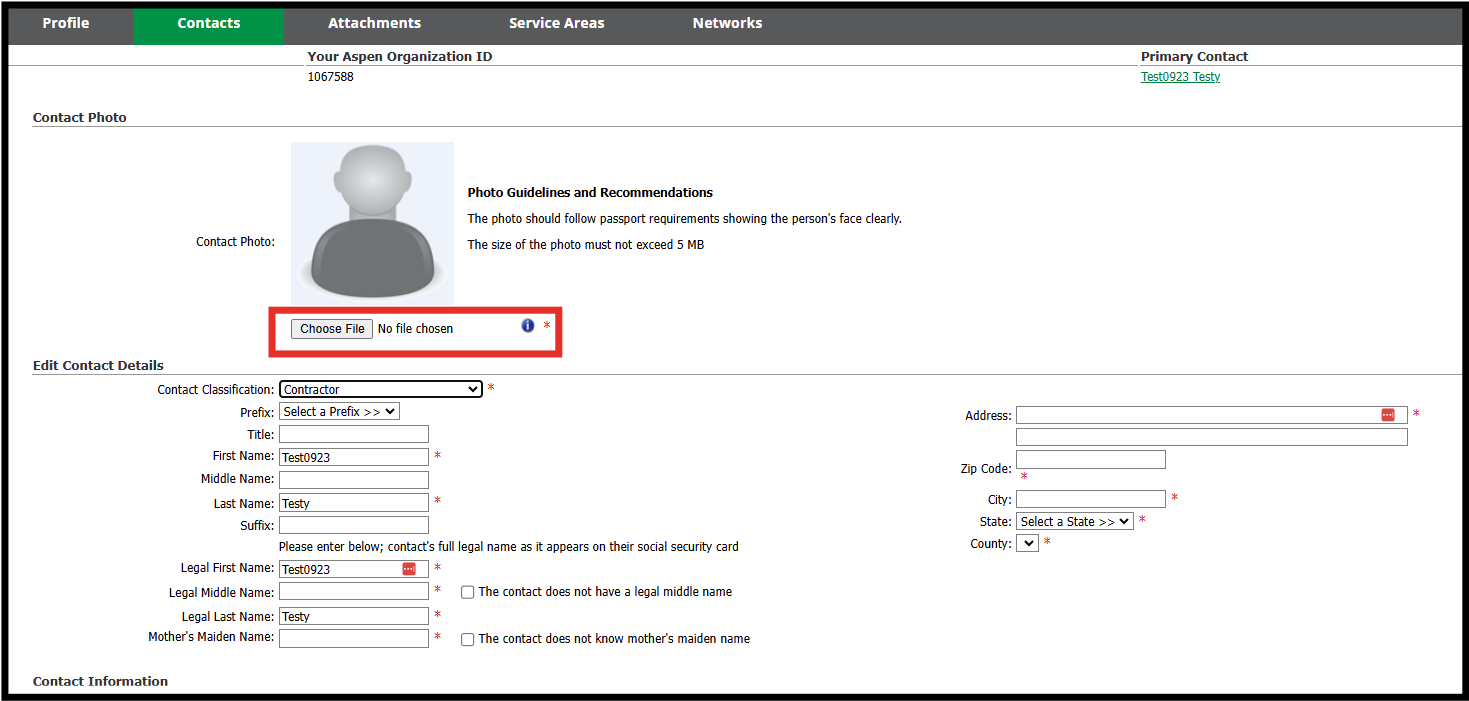Switch to the Profile tab
The width and height of the screenshot is (1469, 701).
point(66,23)
